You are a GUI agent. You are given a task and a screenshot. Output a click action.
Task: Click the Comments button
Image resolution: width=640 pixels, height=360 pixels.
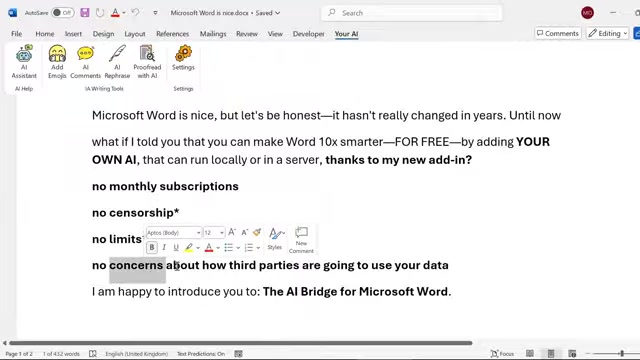click(x=558, y=33)
